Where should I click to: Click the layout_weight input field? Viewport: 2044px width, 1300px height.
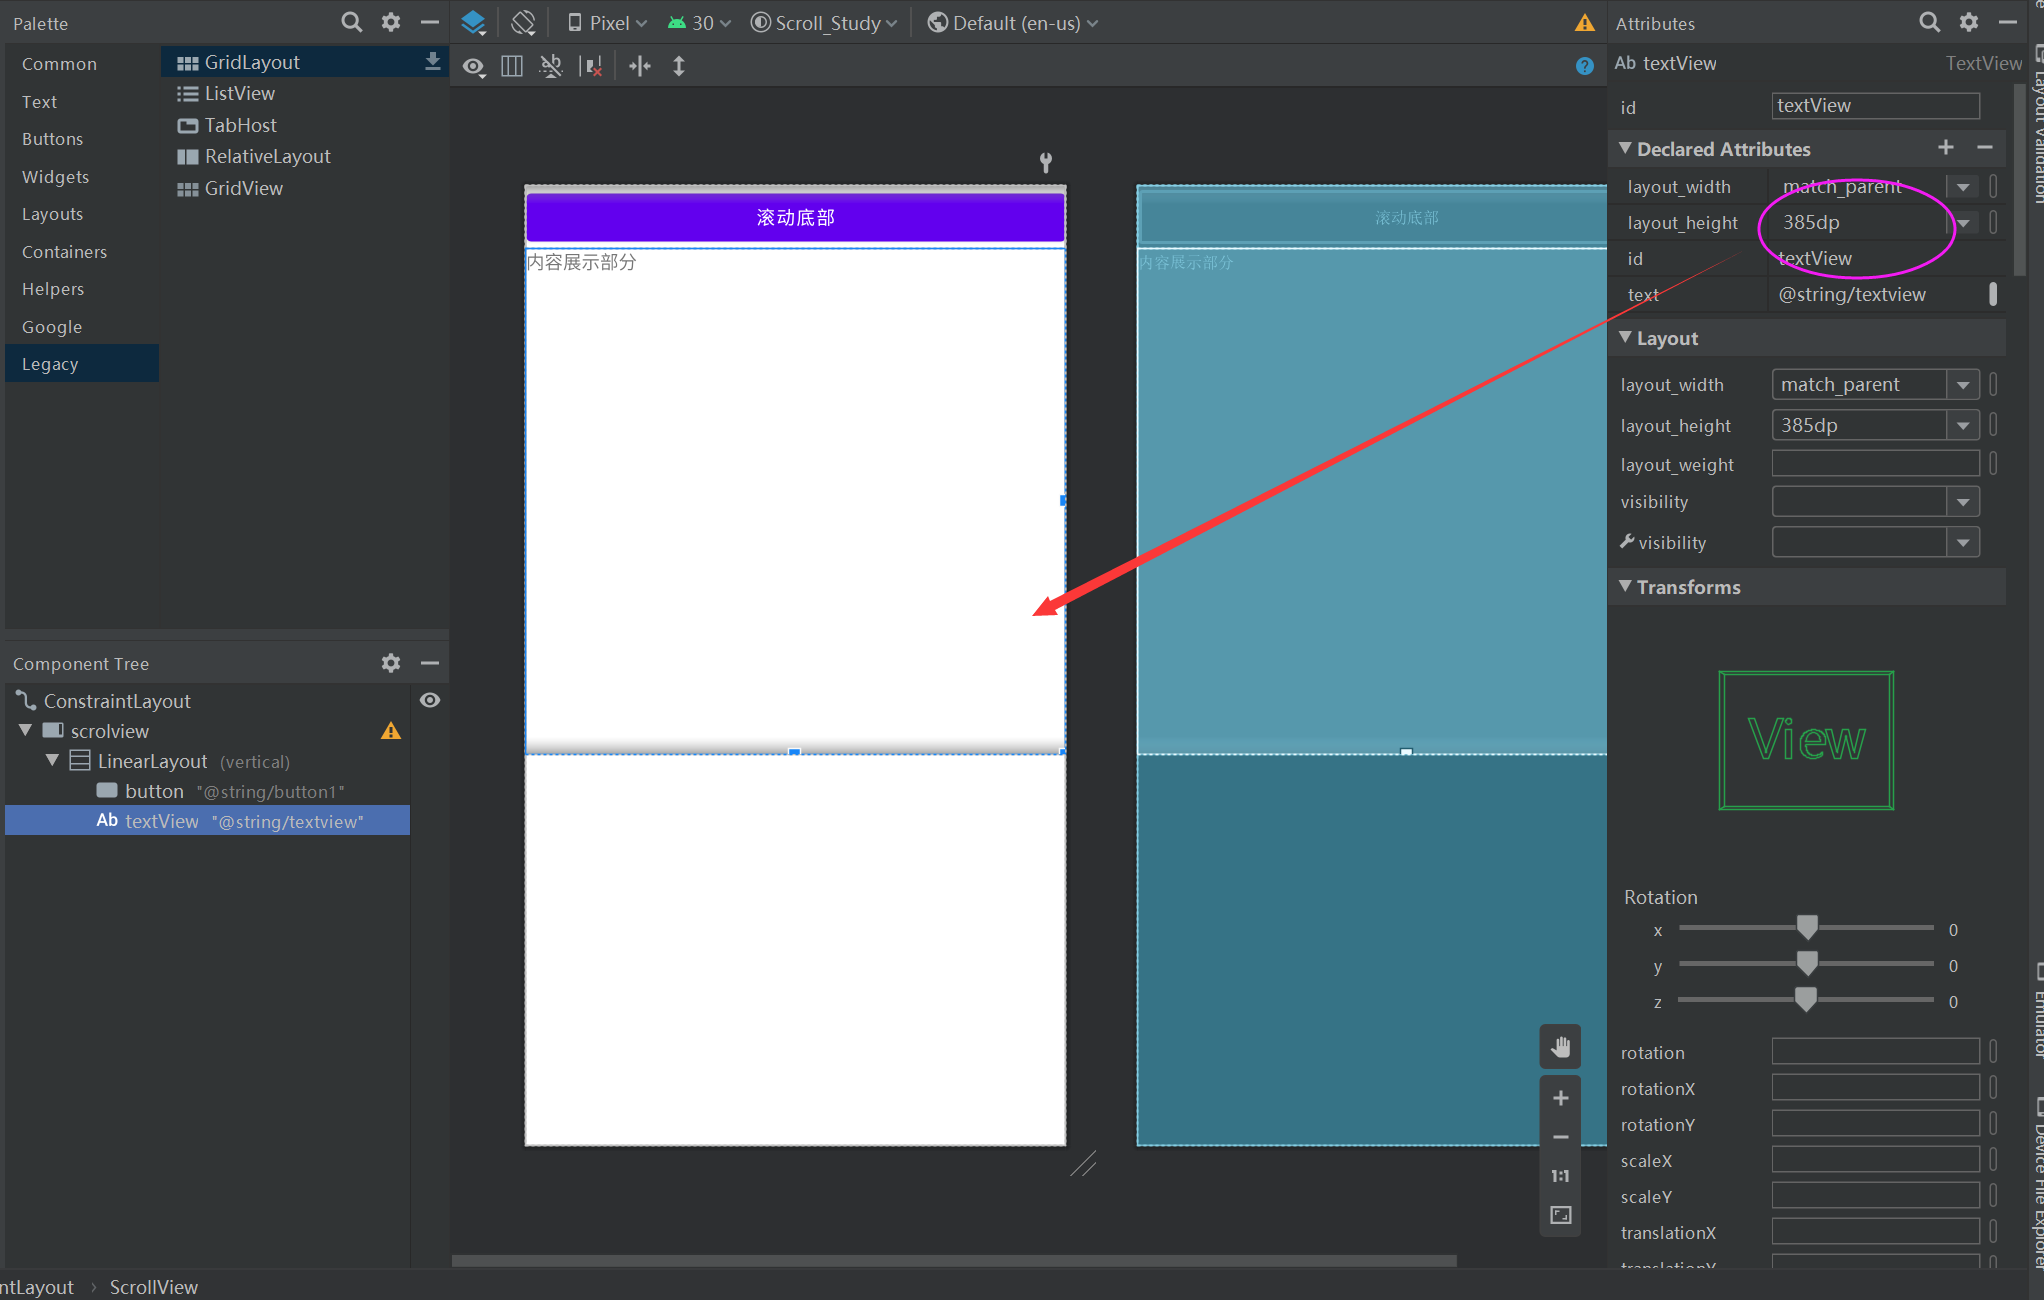(1874, 464)
